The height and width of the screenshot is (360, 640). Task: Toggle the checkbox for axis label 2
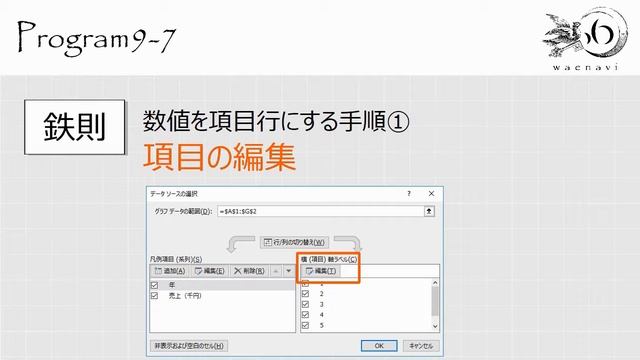tap(305, 294)
